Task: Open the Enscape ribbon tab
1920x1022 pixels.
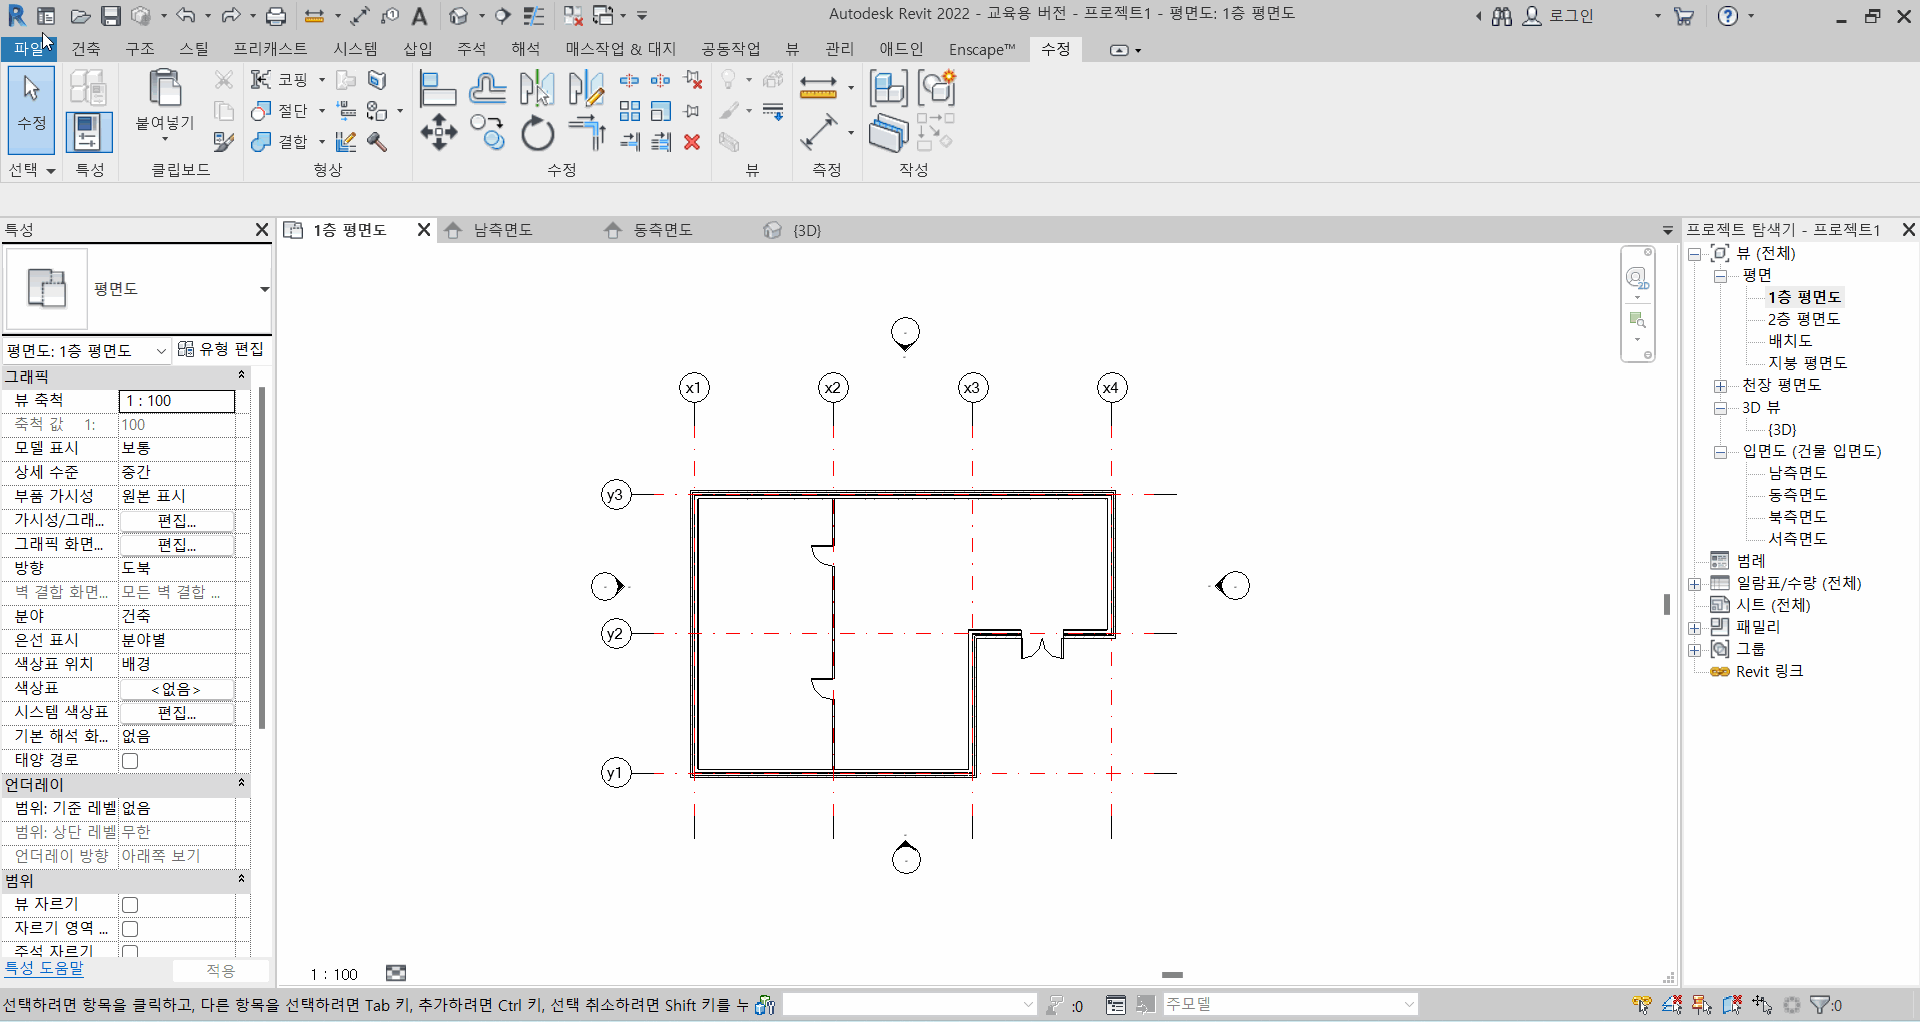Action: point(981,49)
